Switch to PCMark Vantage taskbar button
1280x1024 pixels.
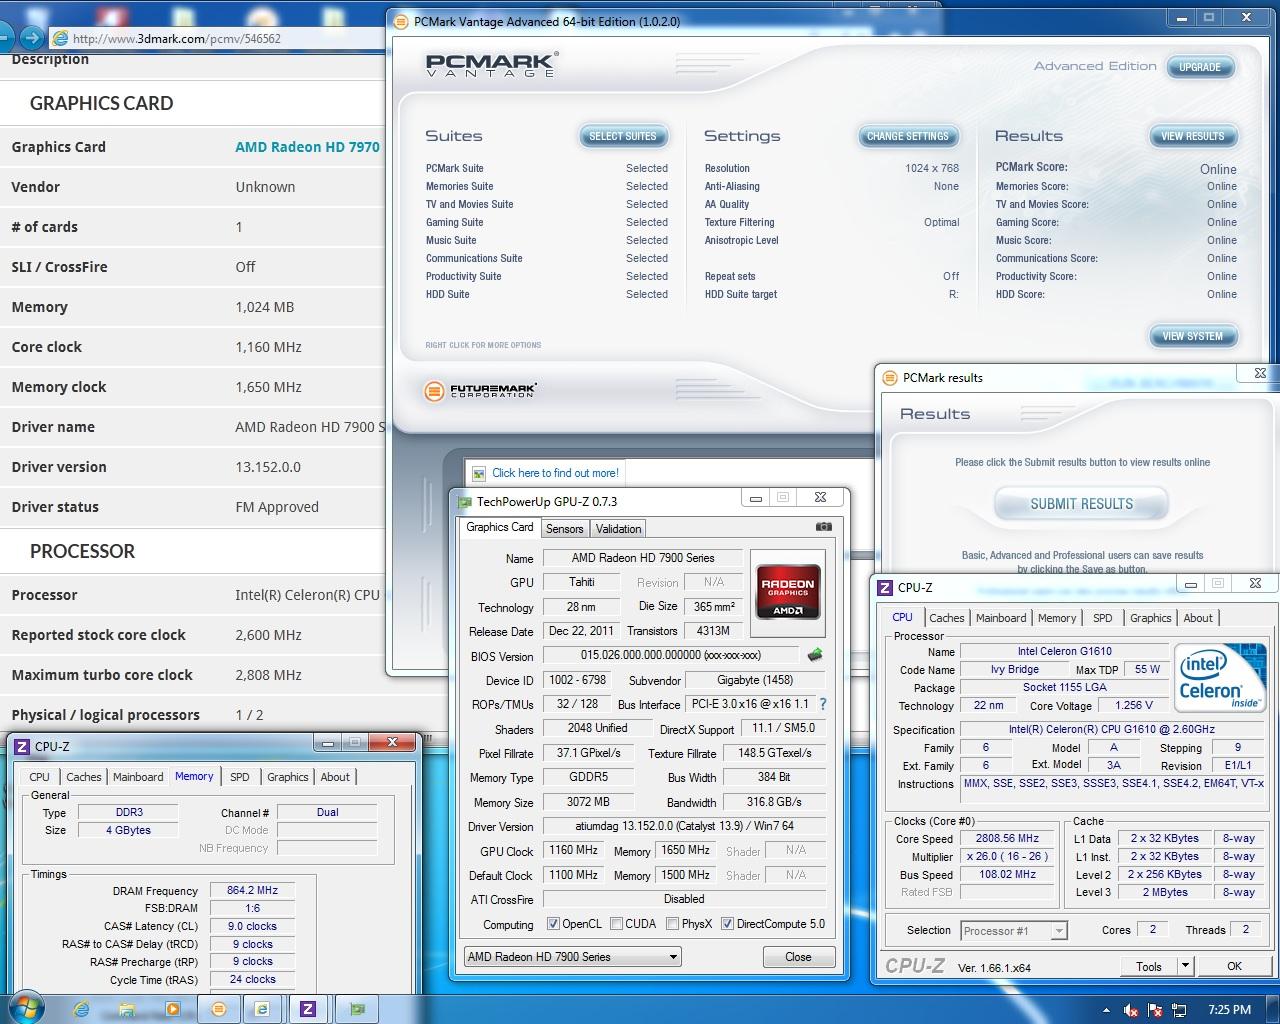[x=219, y=1009]
